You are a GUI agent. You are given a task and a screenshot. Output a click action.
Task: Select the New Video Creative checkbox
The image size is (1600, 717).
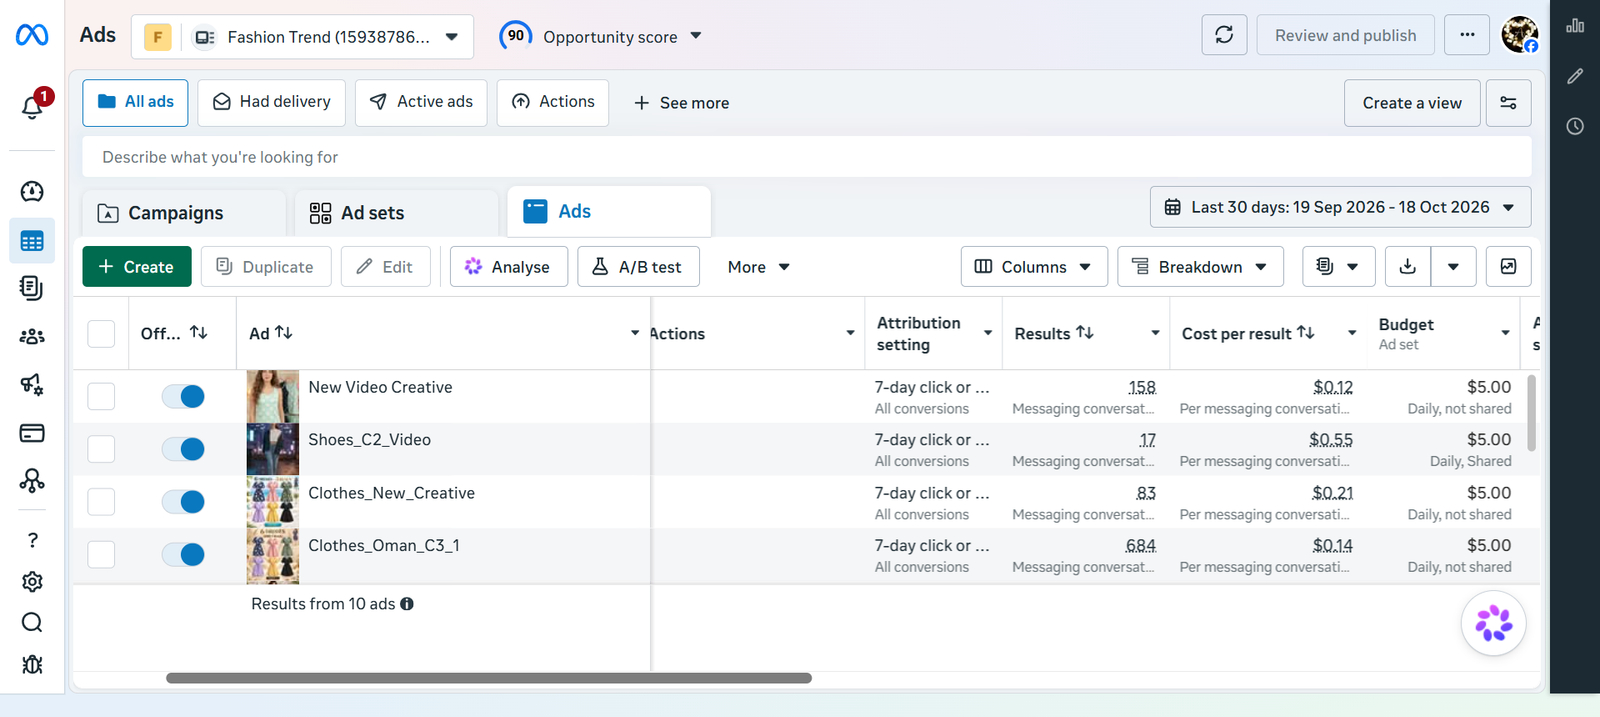[101, 397]
